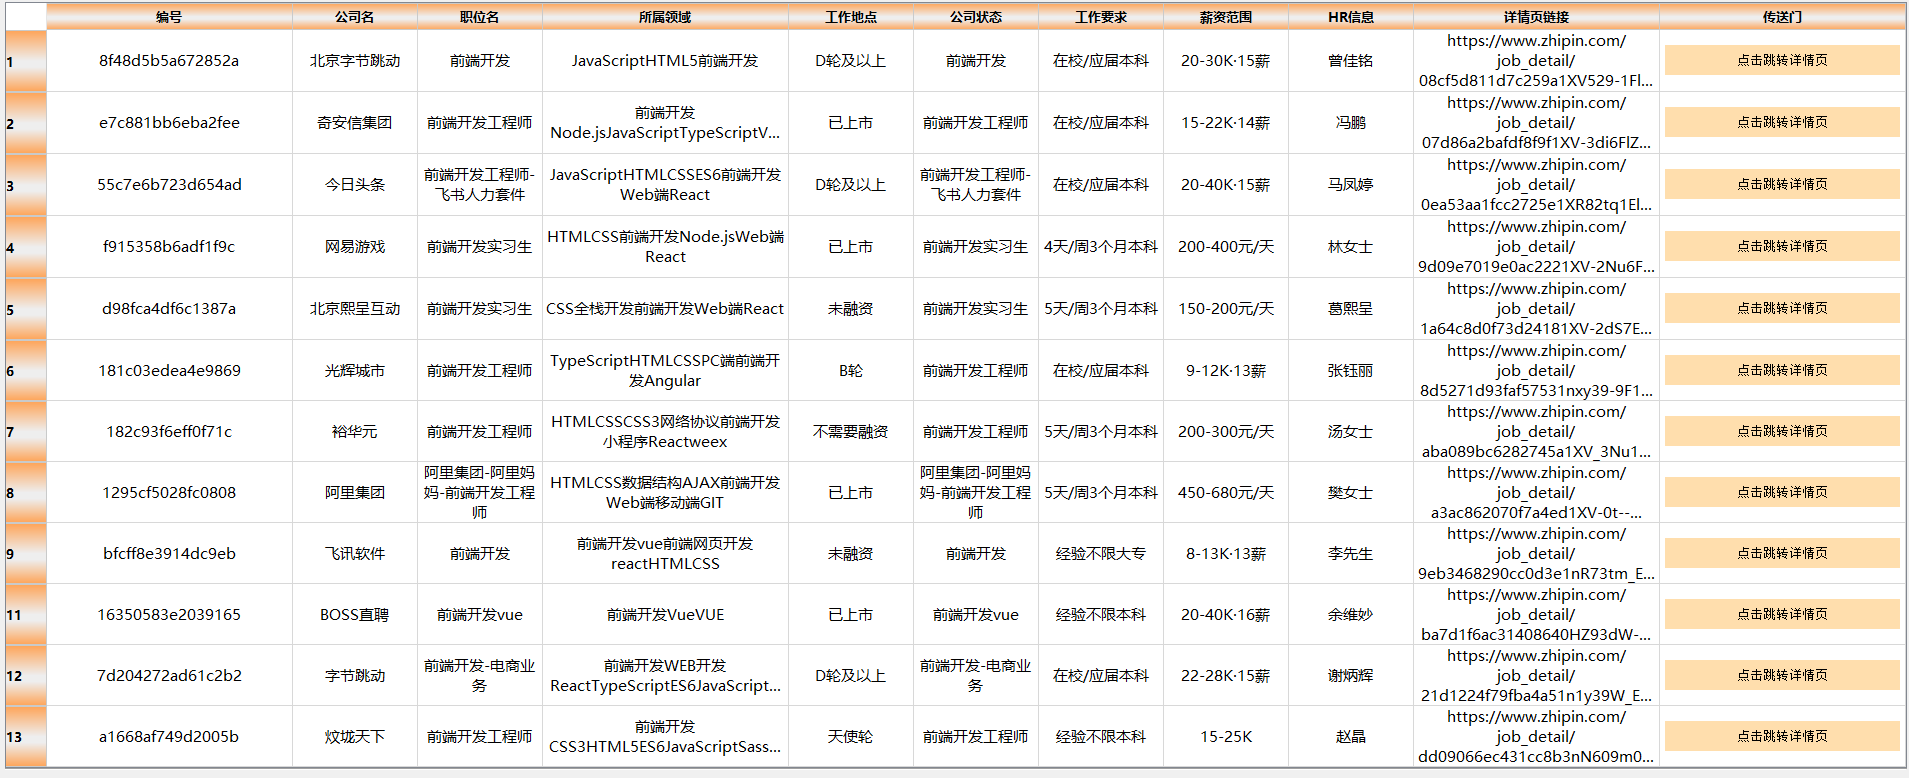Select HR cell 马凤婷
The image size is (1909, 778).
[1350, 184]
